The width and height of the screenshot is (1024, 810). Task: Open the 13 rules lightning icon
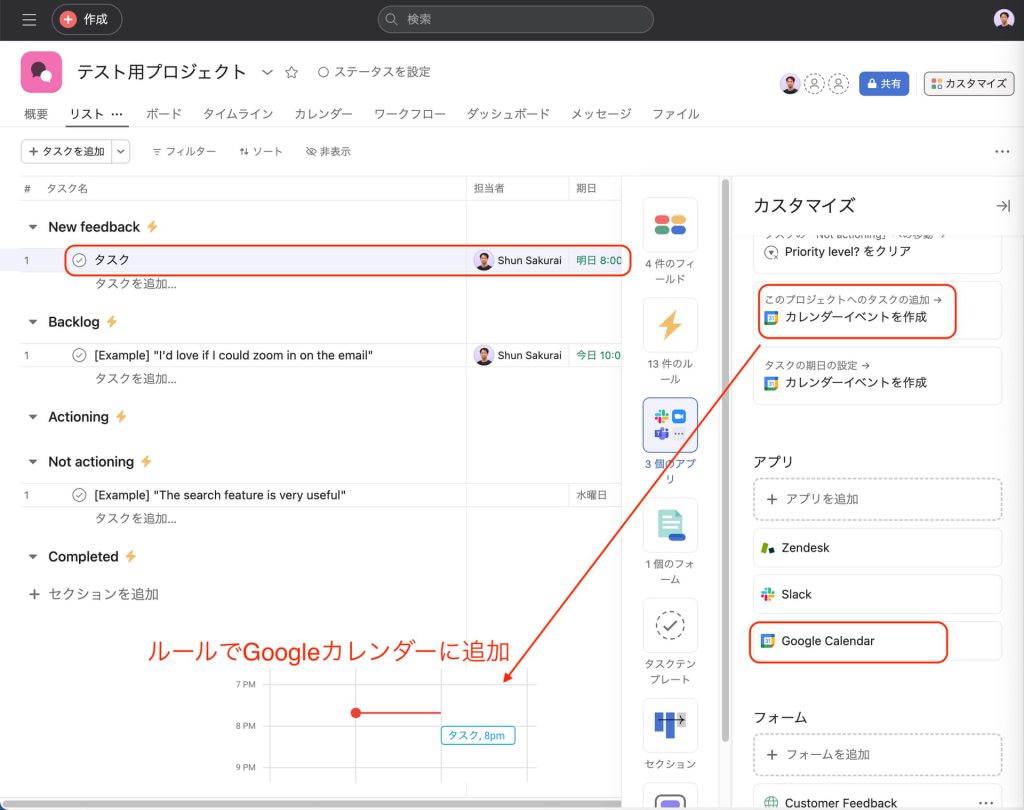tap(670, 325)
